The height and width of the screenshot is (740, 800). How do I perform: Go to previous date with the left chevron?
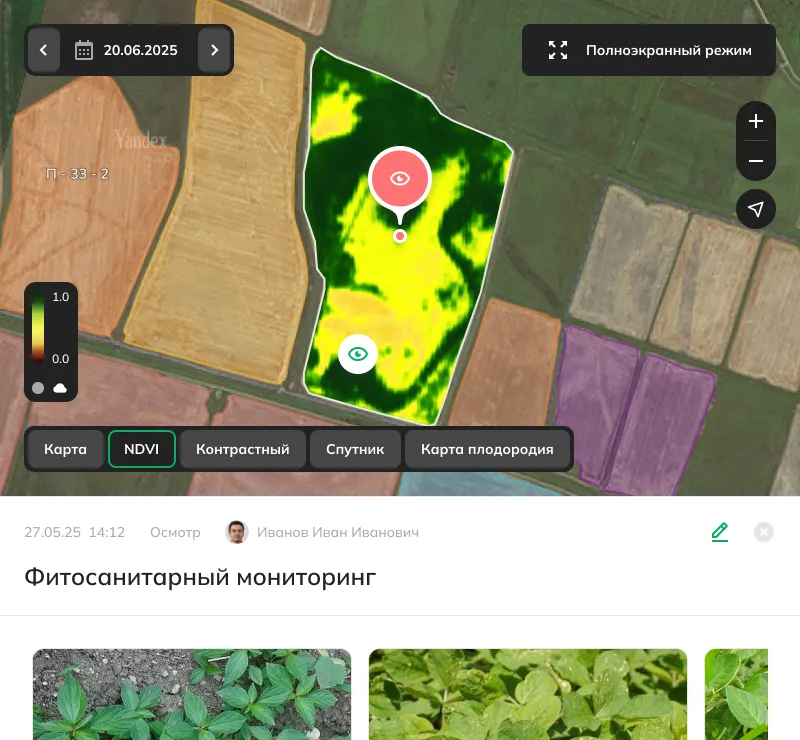44,50
